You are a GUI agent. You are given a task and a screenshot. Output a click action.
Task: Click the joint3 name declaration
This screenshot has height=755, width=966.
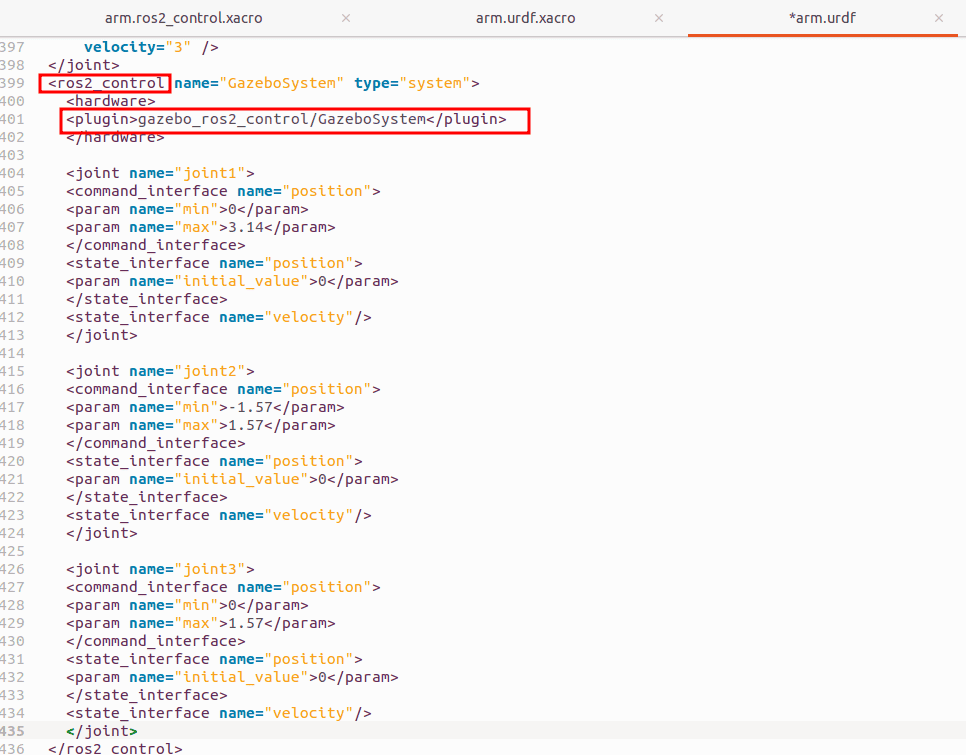click(160, 569)
